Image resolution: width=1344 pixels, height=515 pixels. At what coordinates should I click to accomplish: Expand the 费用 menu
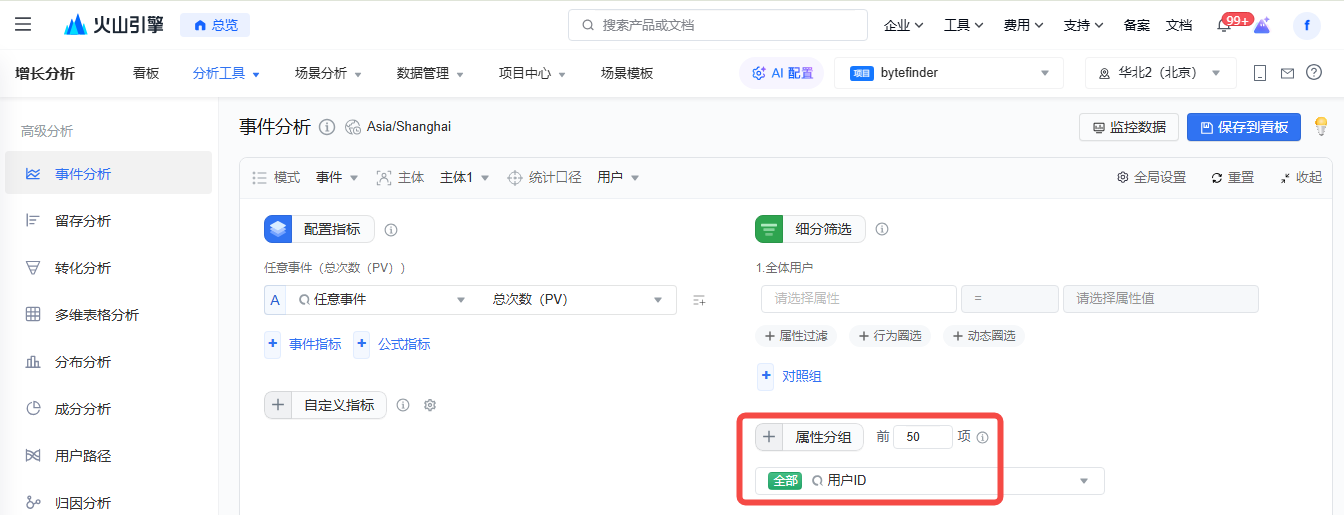(x=1023, y=25)
